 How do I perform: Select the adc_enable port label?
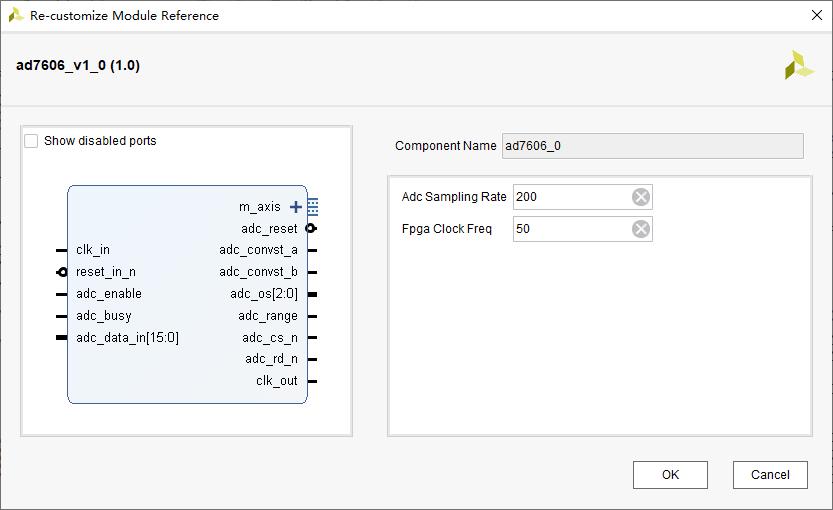pyautogui.click(x=108, y=294)
